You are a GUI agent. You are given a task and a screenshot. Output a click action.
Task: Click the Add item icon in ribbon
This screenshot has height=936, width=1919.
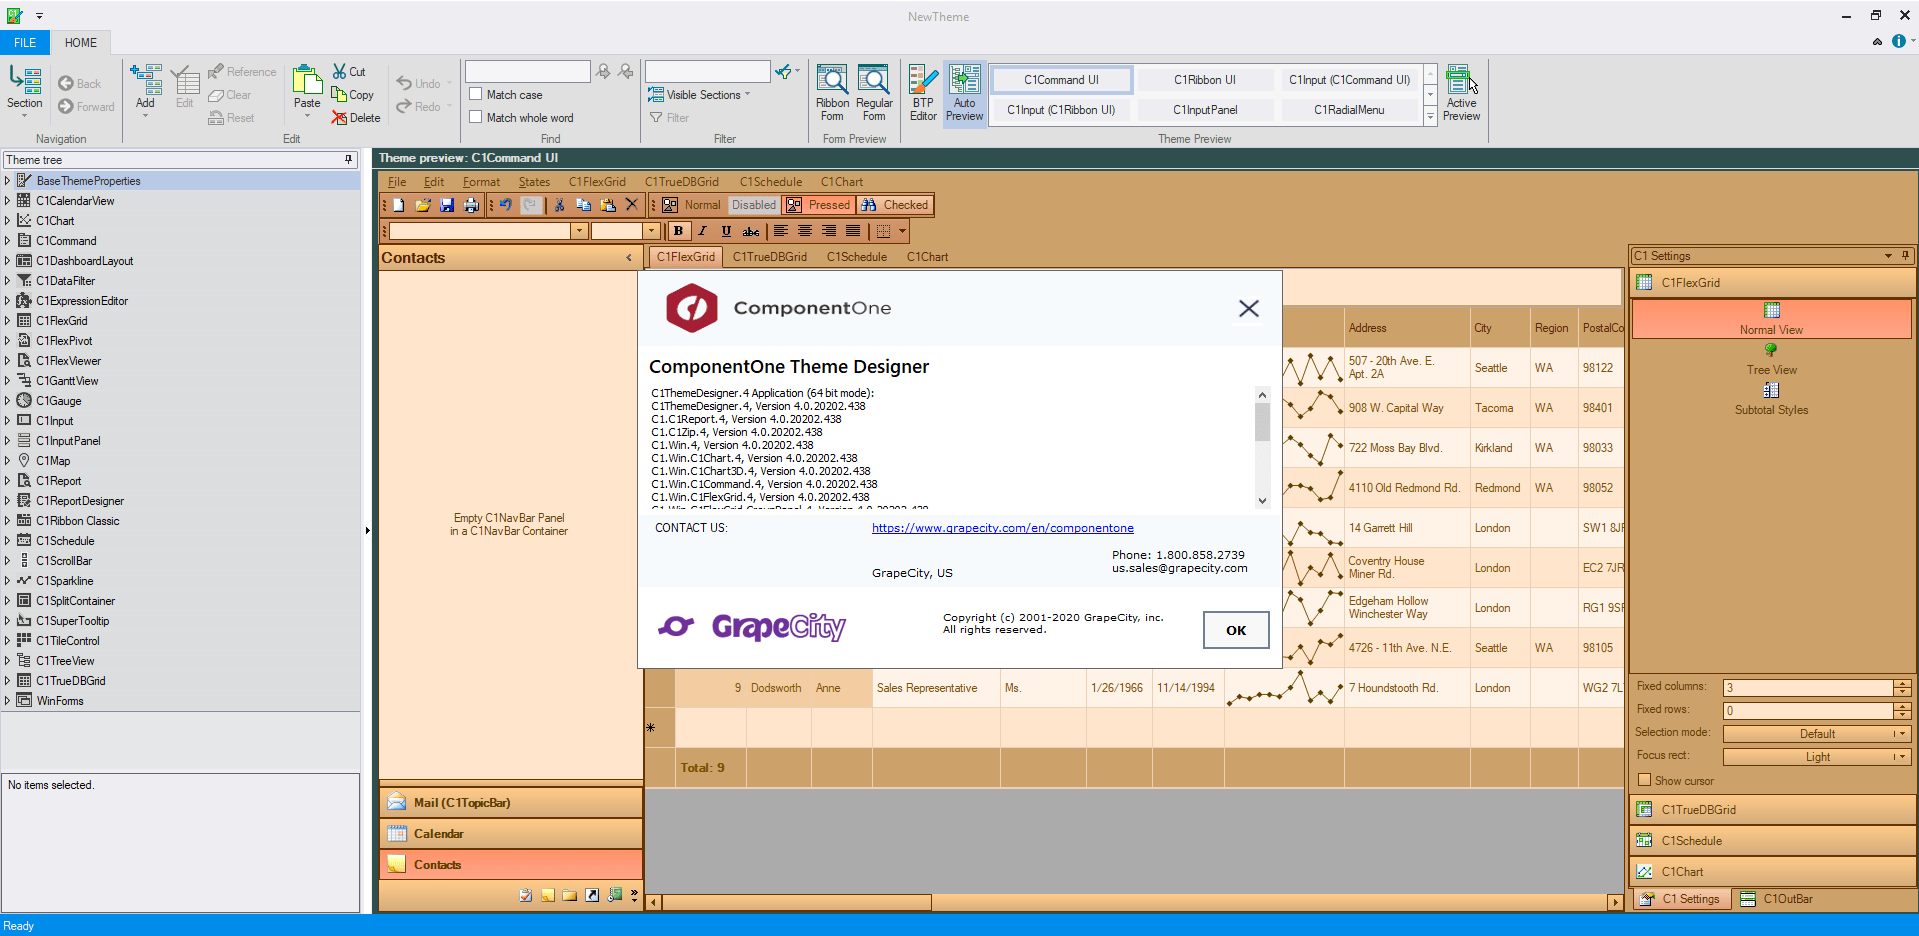click(x=146, y=80)
